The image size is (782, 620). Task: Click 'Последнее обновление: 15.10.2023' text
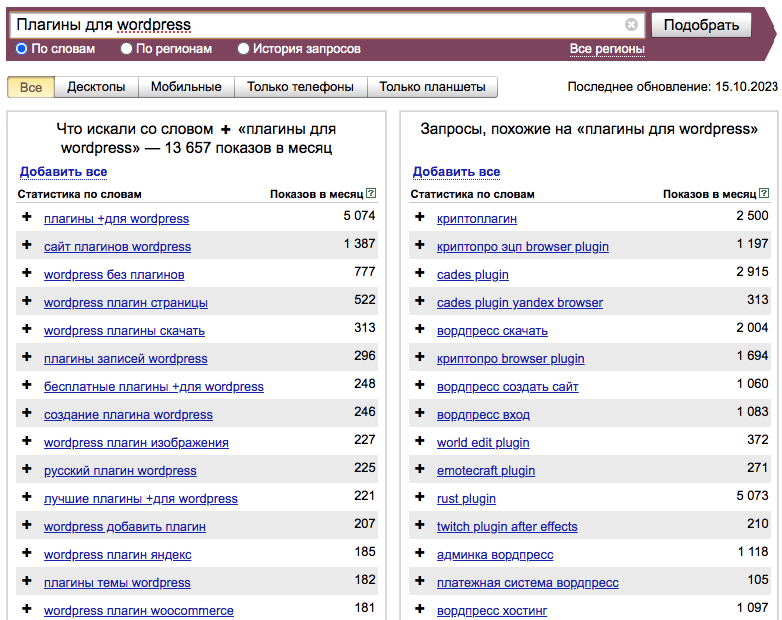point(672,87)
